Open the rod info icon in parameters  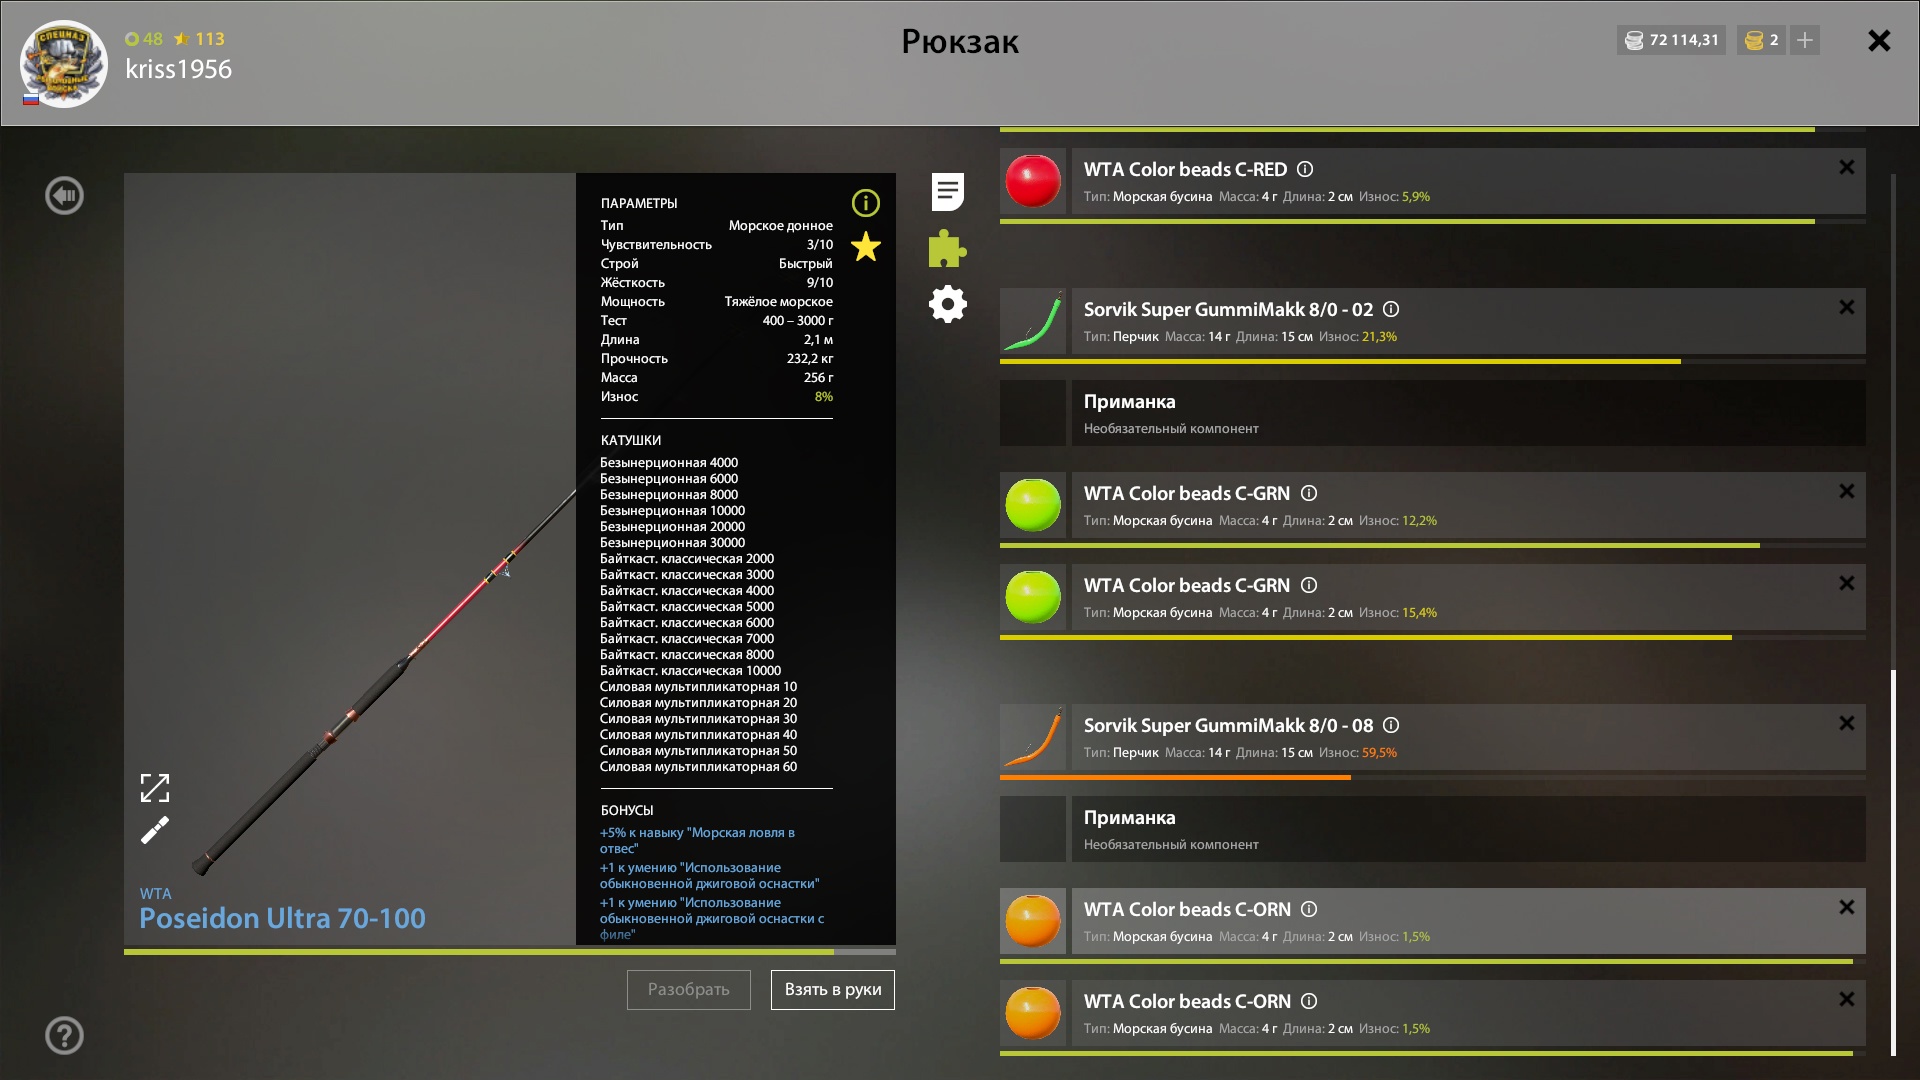866,203
